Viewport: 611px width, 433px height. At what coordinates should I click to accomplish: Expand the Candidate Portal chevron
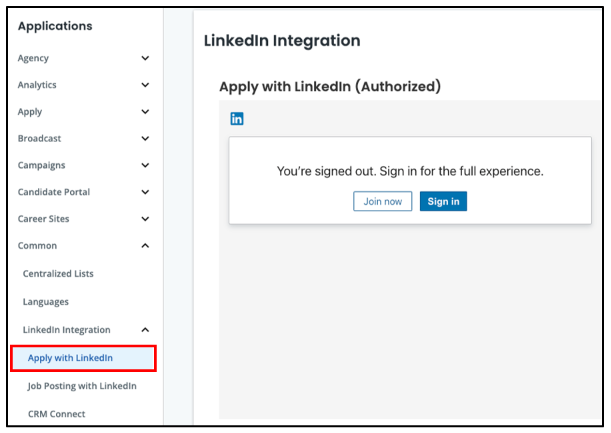click(145, 192)
